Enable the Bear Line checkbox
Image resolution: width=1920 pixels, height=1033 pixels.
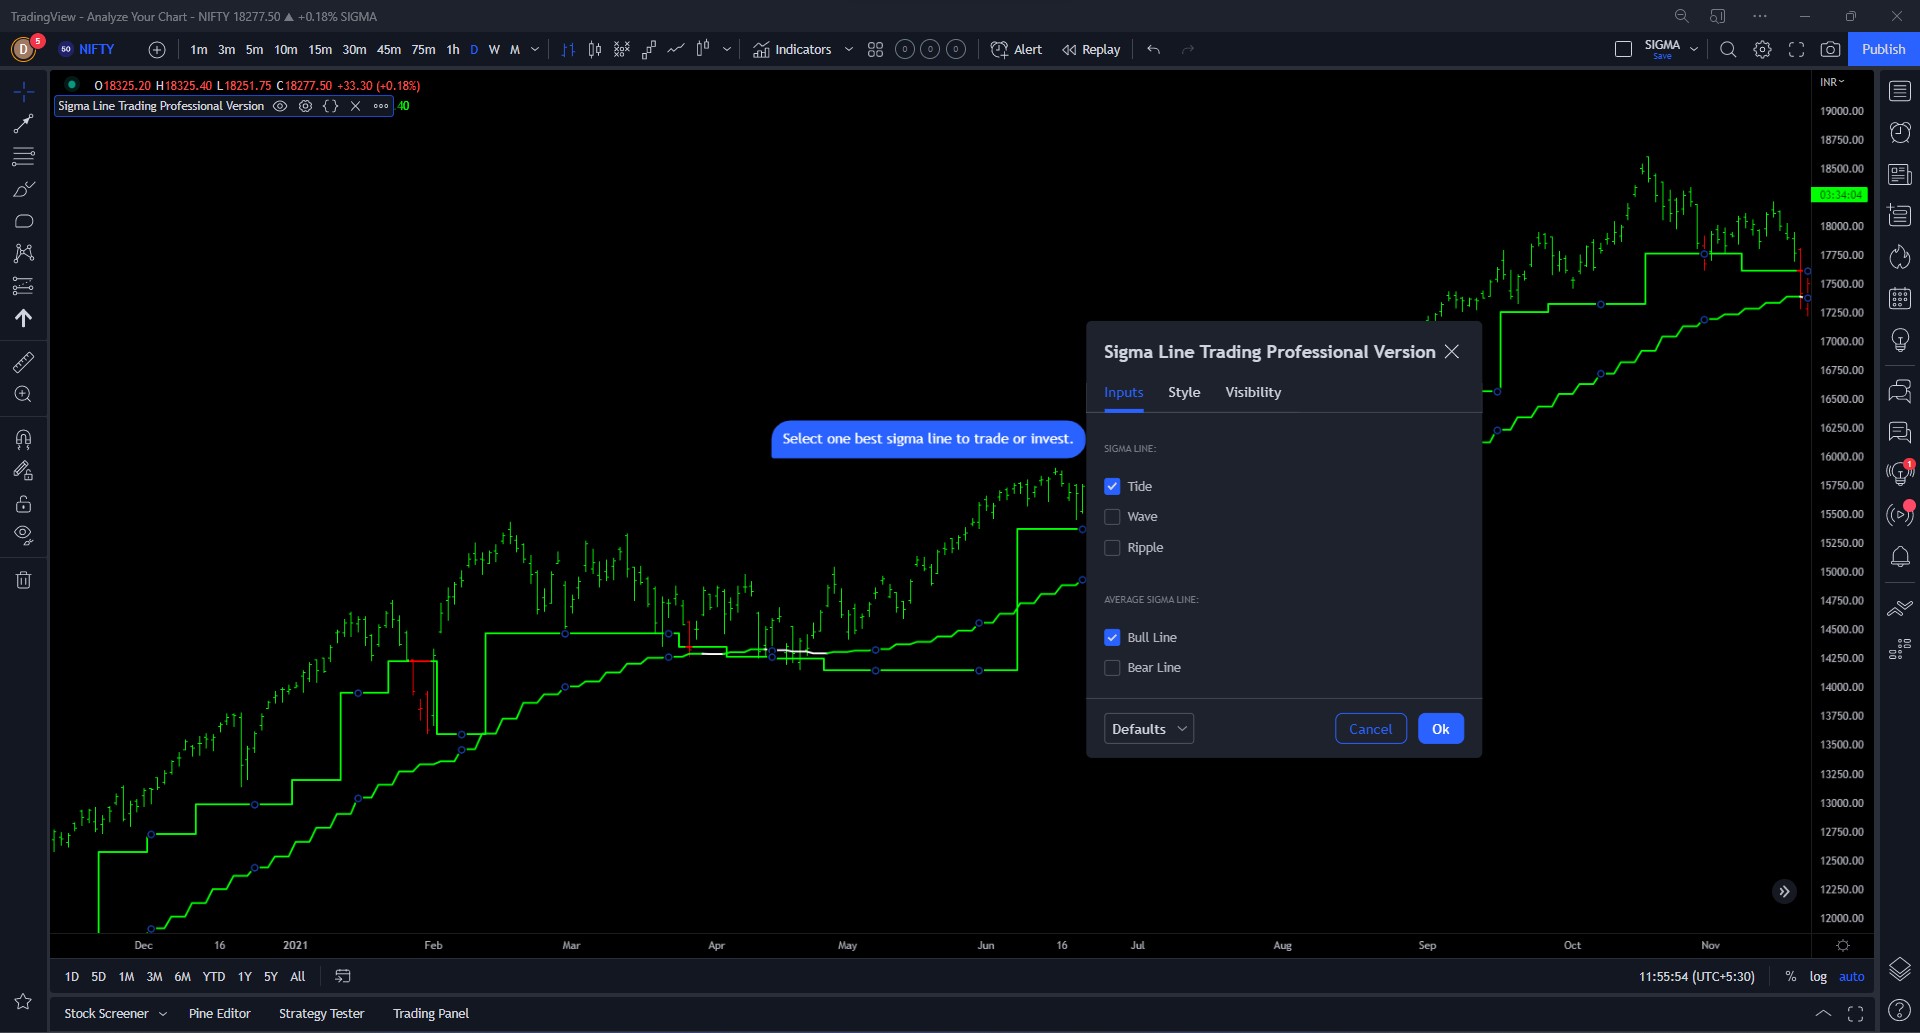click(1112, 668)
